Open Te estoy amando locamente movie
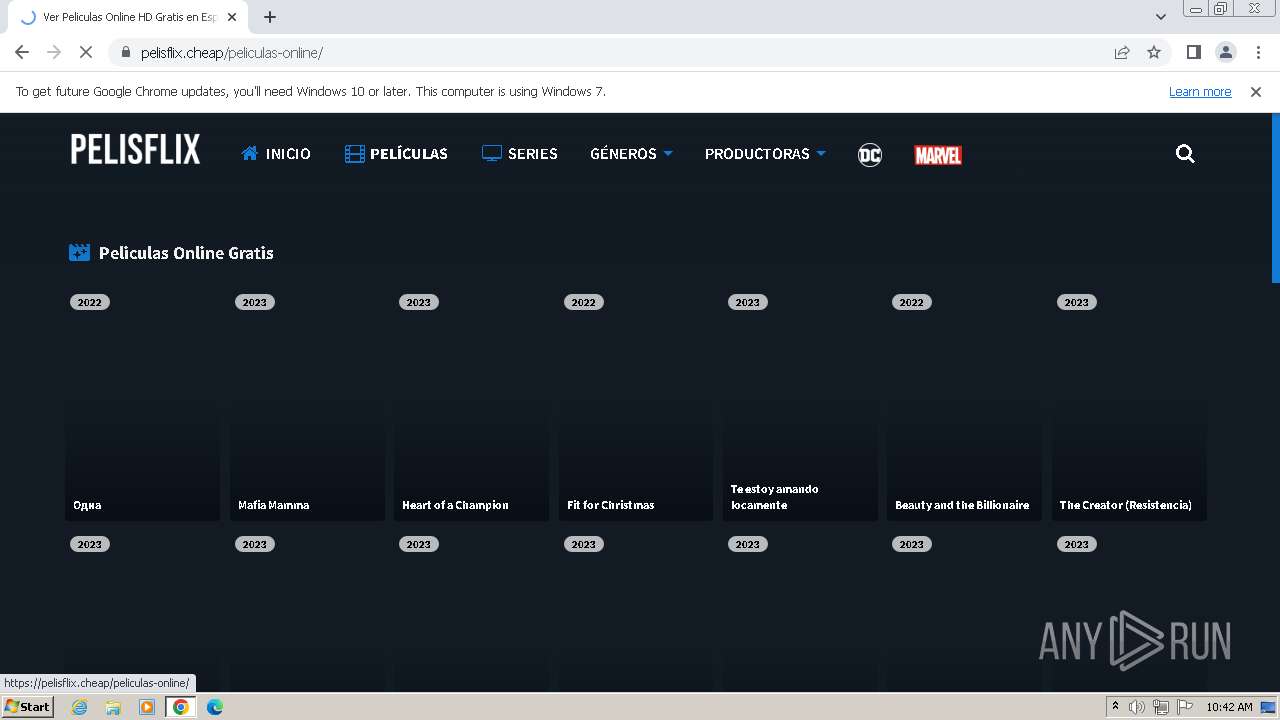The image size is (1280, 720). (800, 405)
